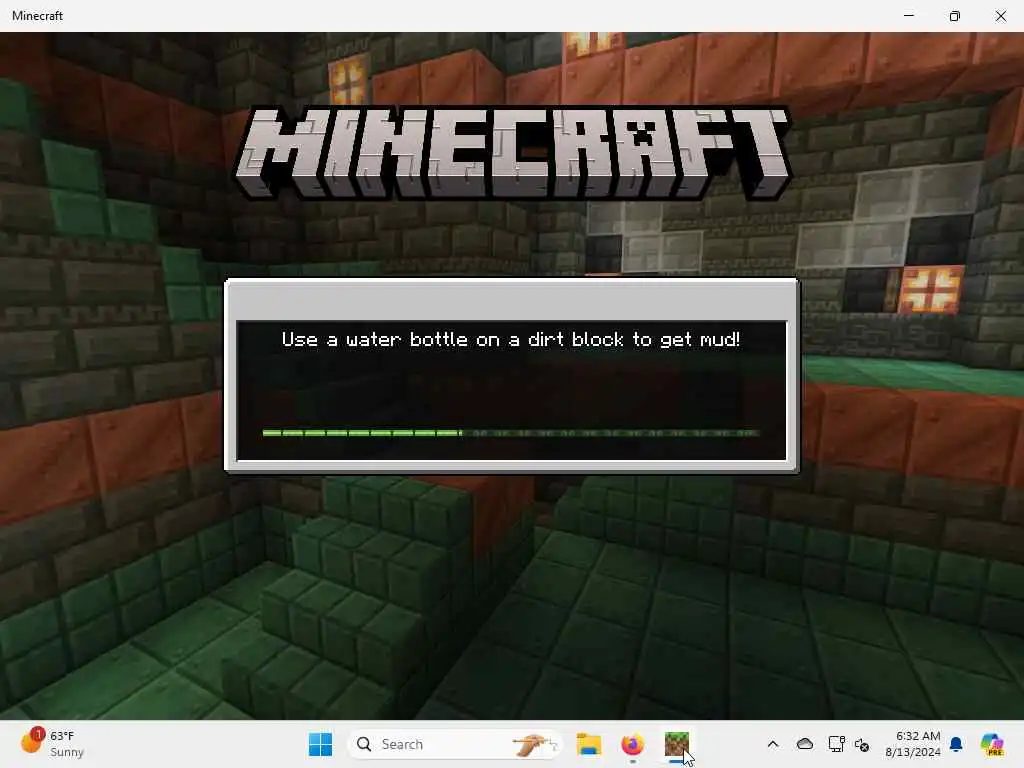Screen dimensions: 1024x768
Task: Click the loading tip about mud
Action: point(511,339)
